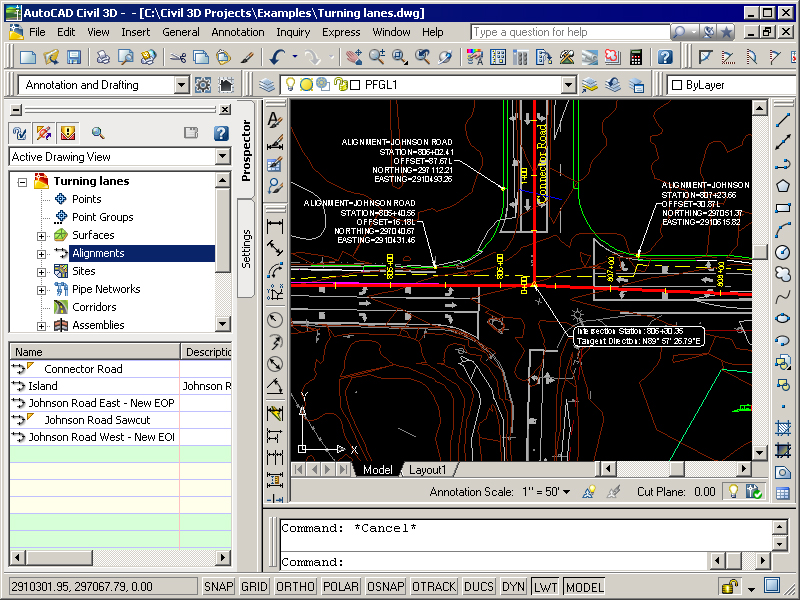Select Johnson Road Sawcut alignment row

97,420
